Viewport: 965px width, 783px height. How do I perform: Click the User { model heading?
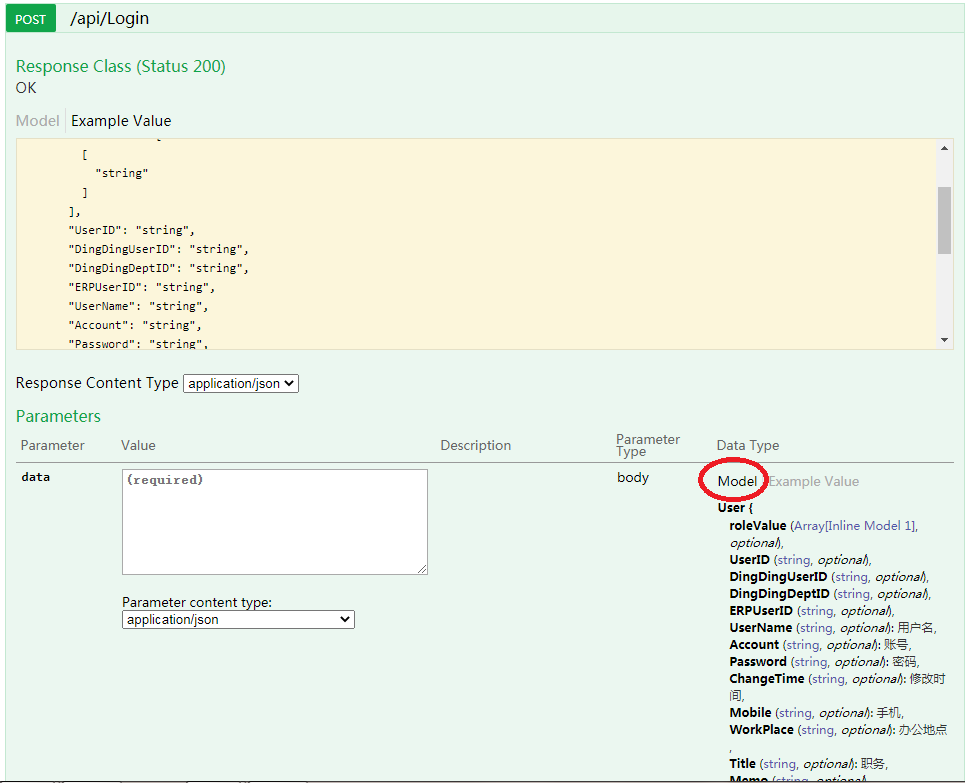tap(735, 508)
